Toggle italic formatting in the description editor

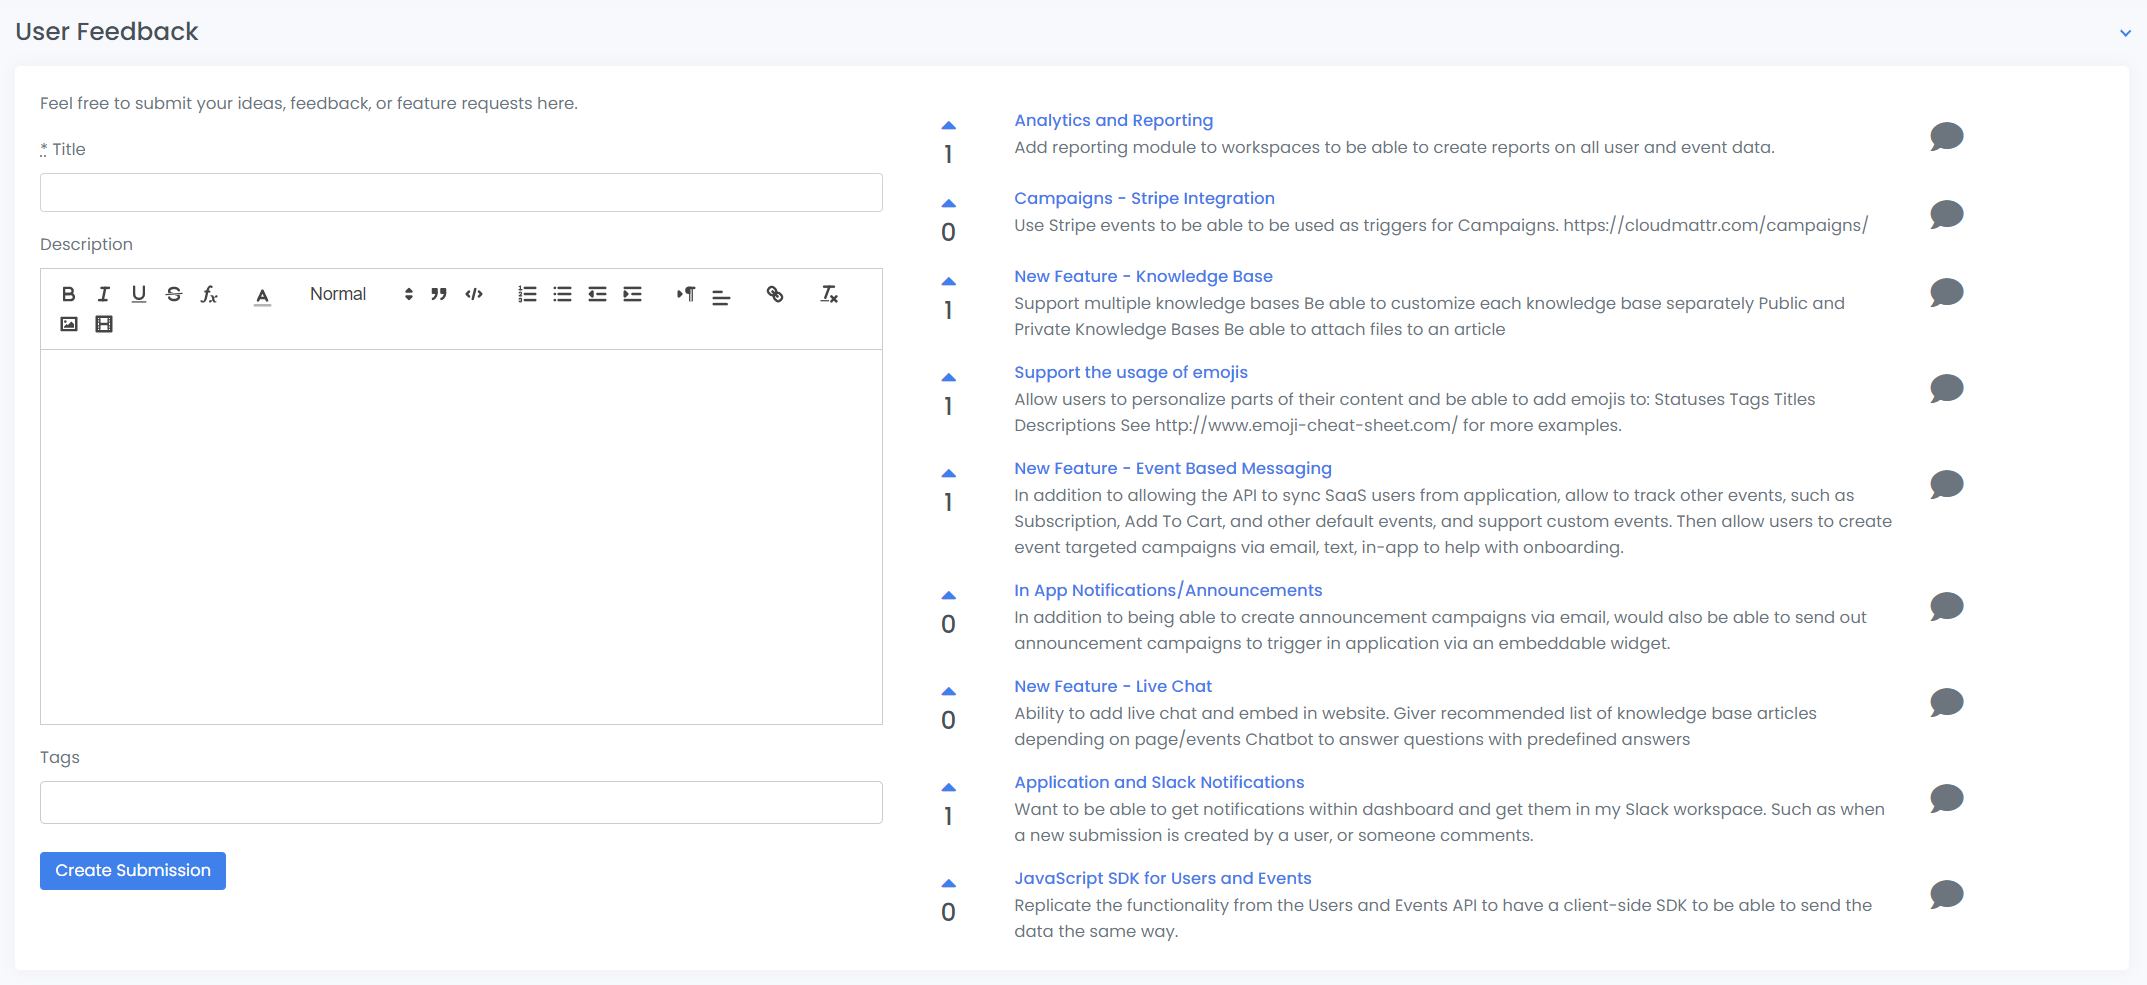[103, 294]
